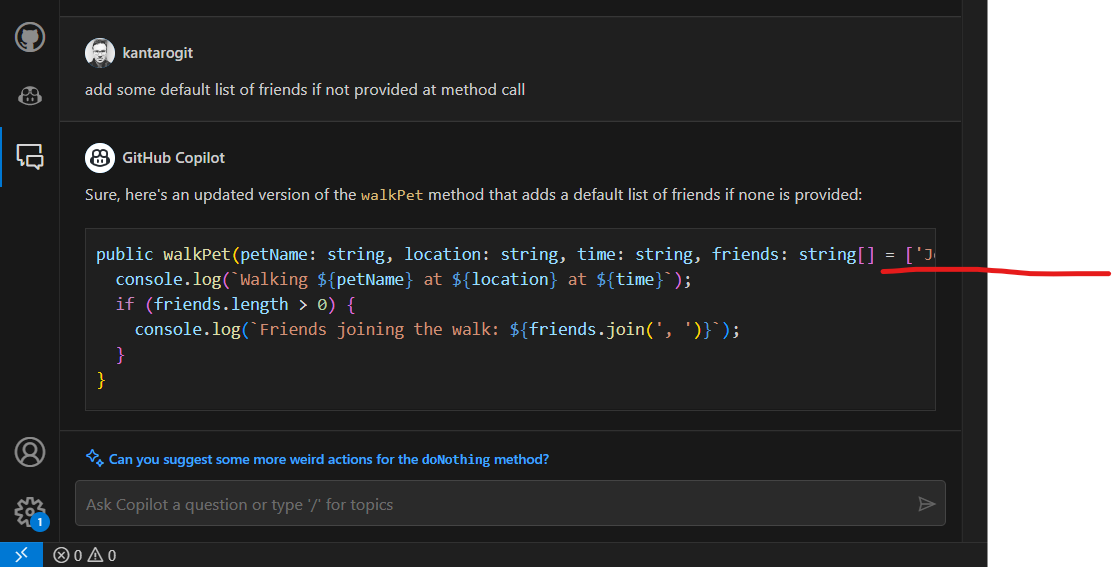Open the GitHub view in activity bar
The width and height of the screenshot is (1112, 567).
point(30,37)
